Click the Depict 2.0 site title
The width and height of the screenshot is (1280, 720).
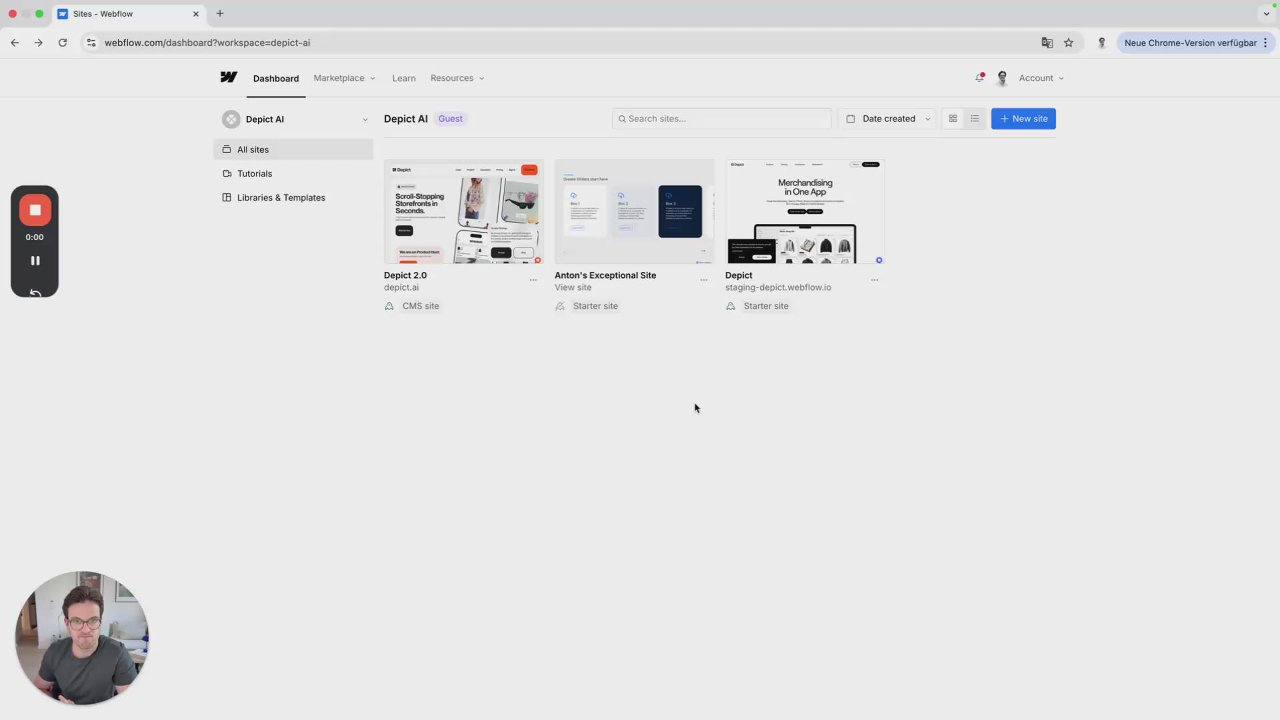[405, 275]
